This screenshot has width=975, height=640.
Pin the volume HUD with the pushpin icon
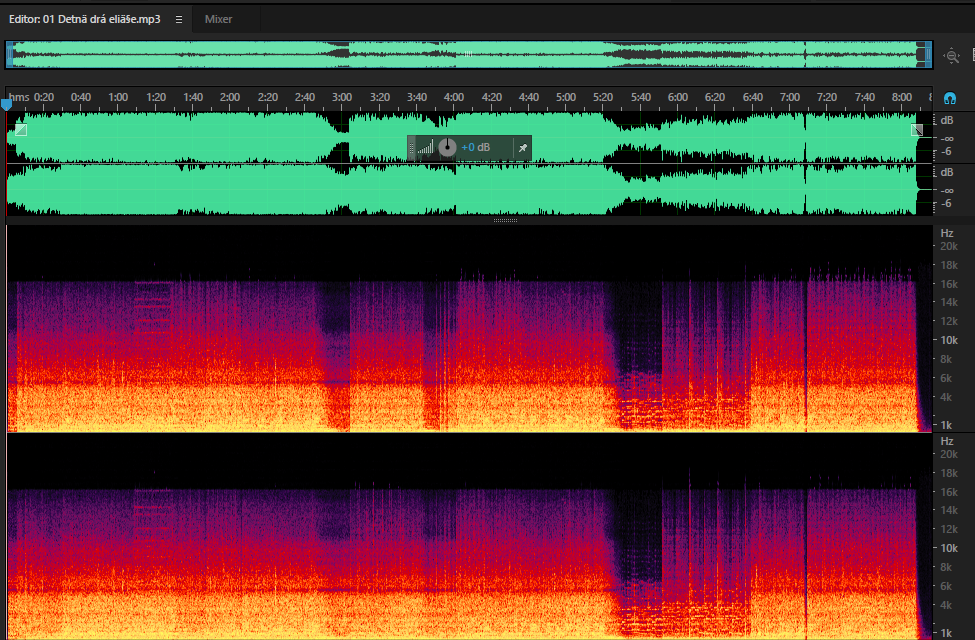click(x=523, y=147)
